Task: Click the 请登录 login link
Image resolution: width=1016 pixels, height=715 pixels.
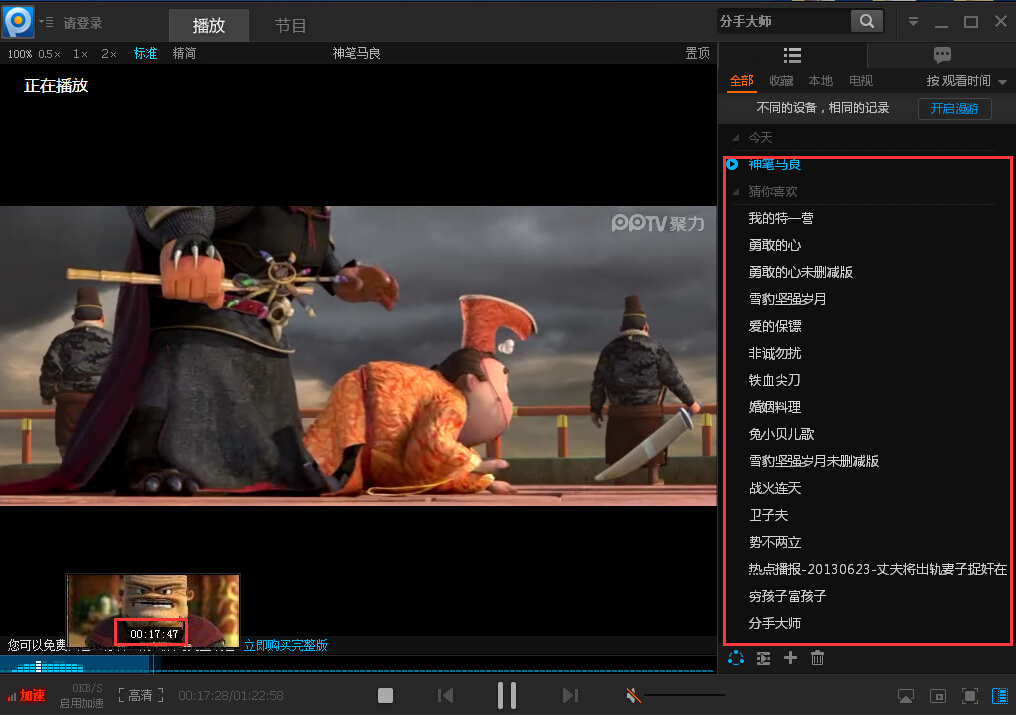Action: (83, 23)
